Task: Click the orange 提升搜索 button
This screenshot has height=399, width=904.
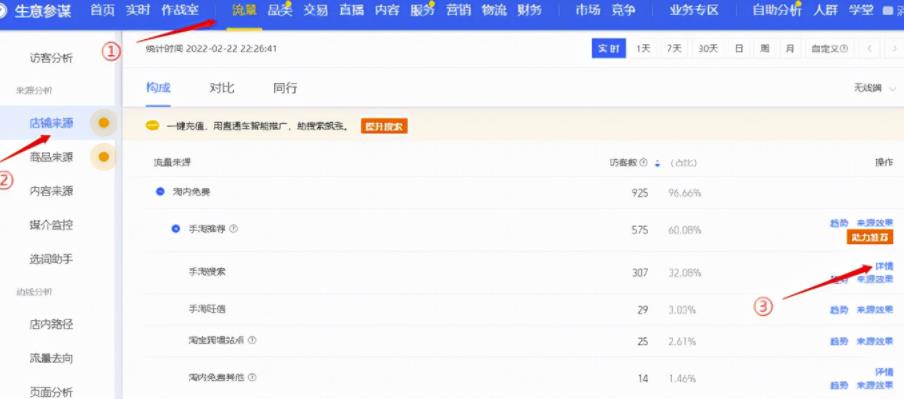Action: (384, 126)
